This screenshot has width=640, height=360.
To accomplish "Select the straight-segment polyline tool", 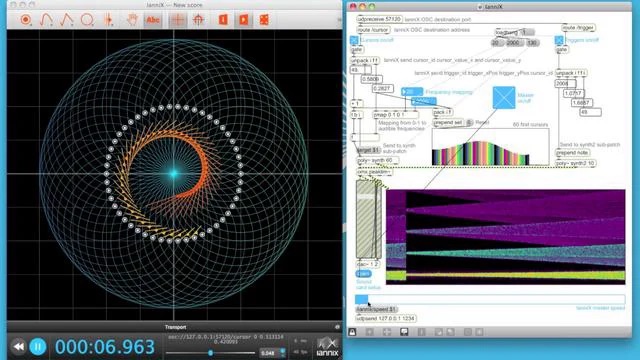I will (67, 20).
